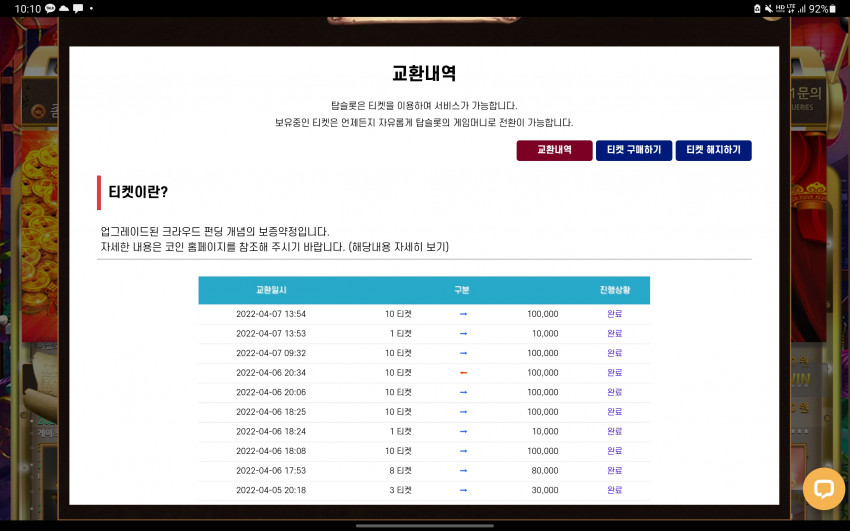
Task: Open the 티켓 해지하기 button
Action: tap(713, 150)
